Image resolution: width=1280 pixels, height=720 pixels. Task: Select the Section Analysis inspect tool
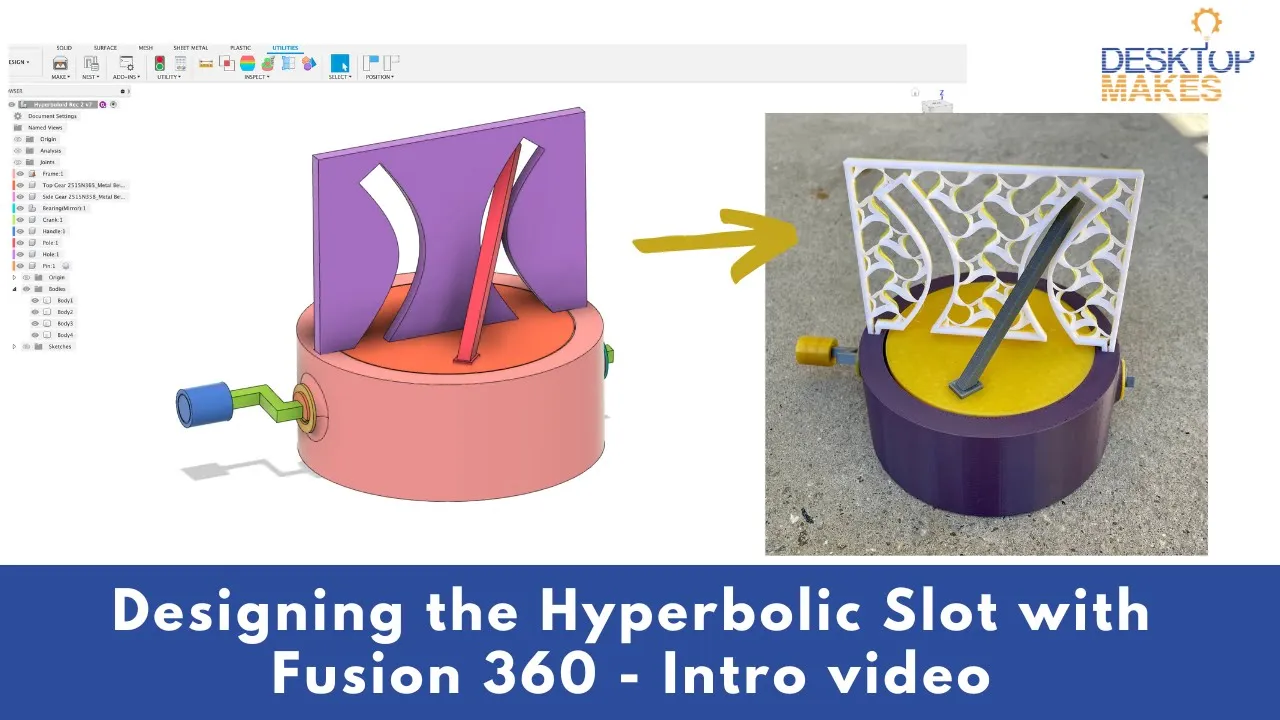pyautogui.click(x=268, y=64)
